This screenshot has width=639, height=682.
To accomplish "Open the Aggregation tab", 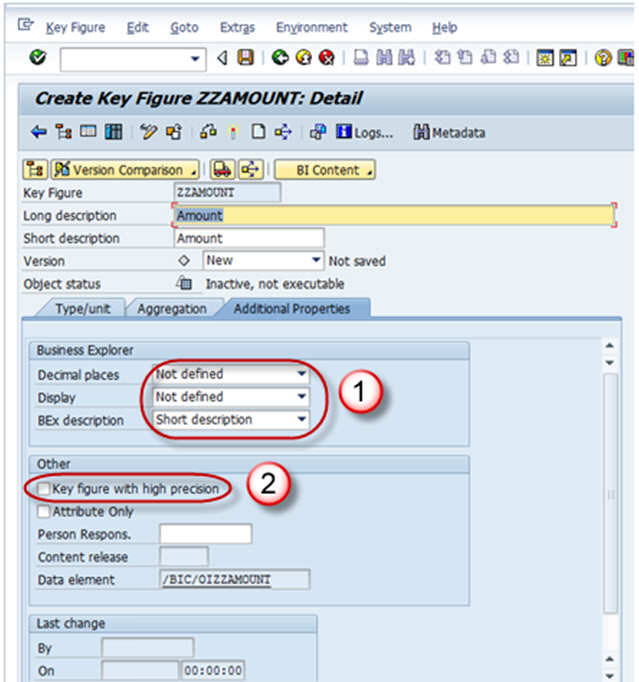I will [x=172, y=309].
